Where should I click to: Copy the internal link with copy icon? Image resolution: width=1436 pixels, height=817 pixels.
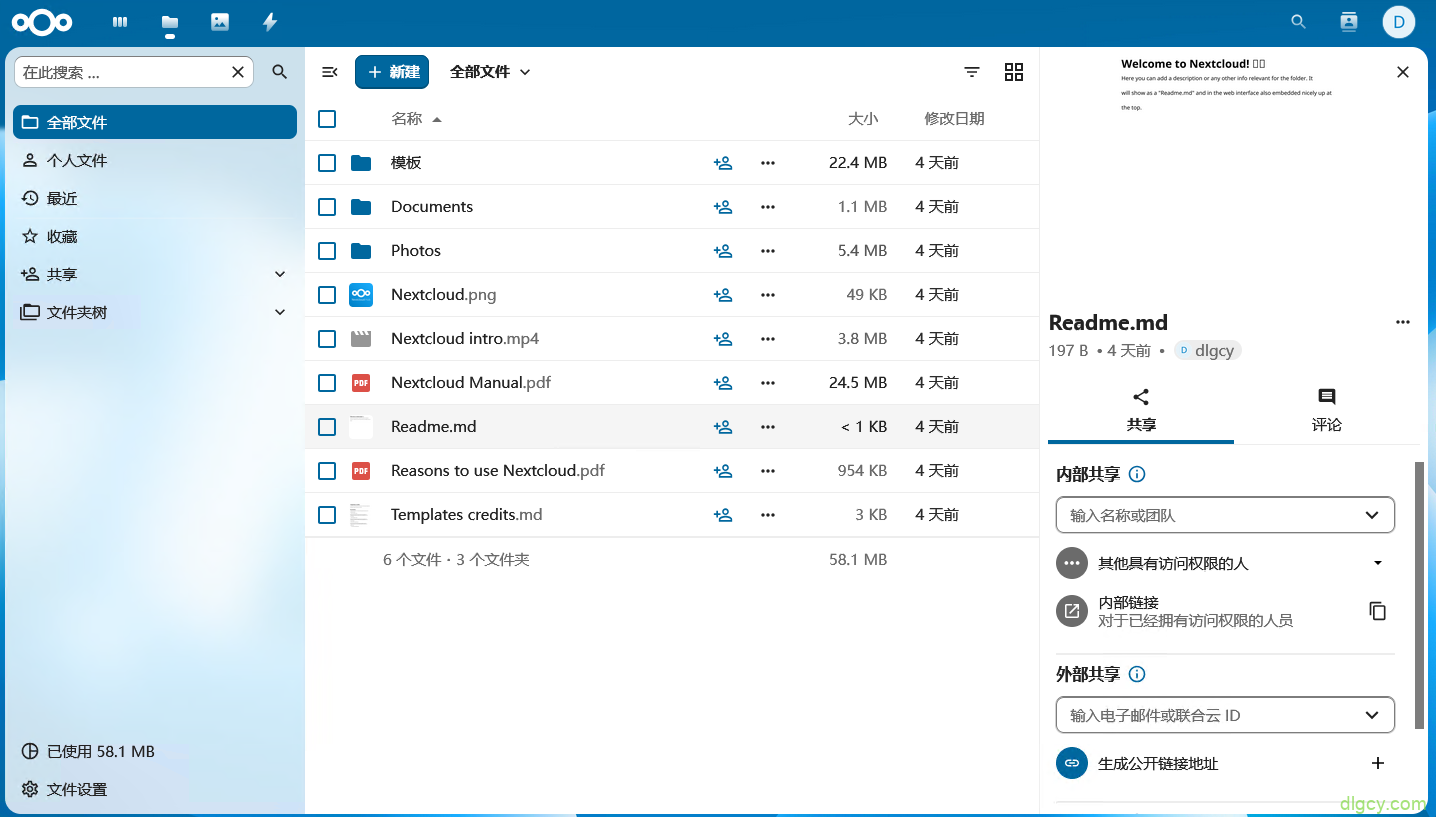1378,611
